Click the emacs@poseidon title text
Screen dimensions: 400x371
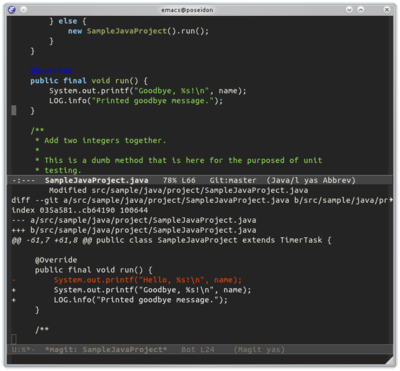(187, 10)
